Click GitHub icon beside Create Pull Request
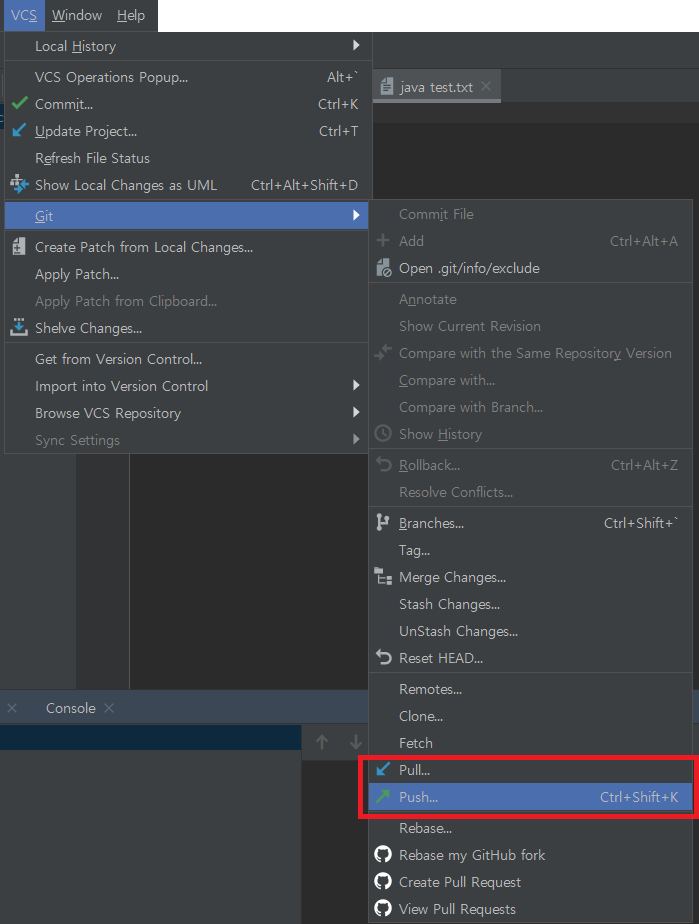 pyautogui.click(x=383, y=882)
